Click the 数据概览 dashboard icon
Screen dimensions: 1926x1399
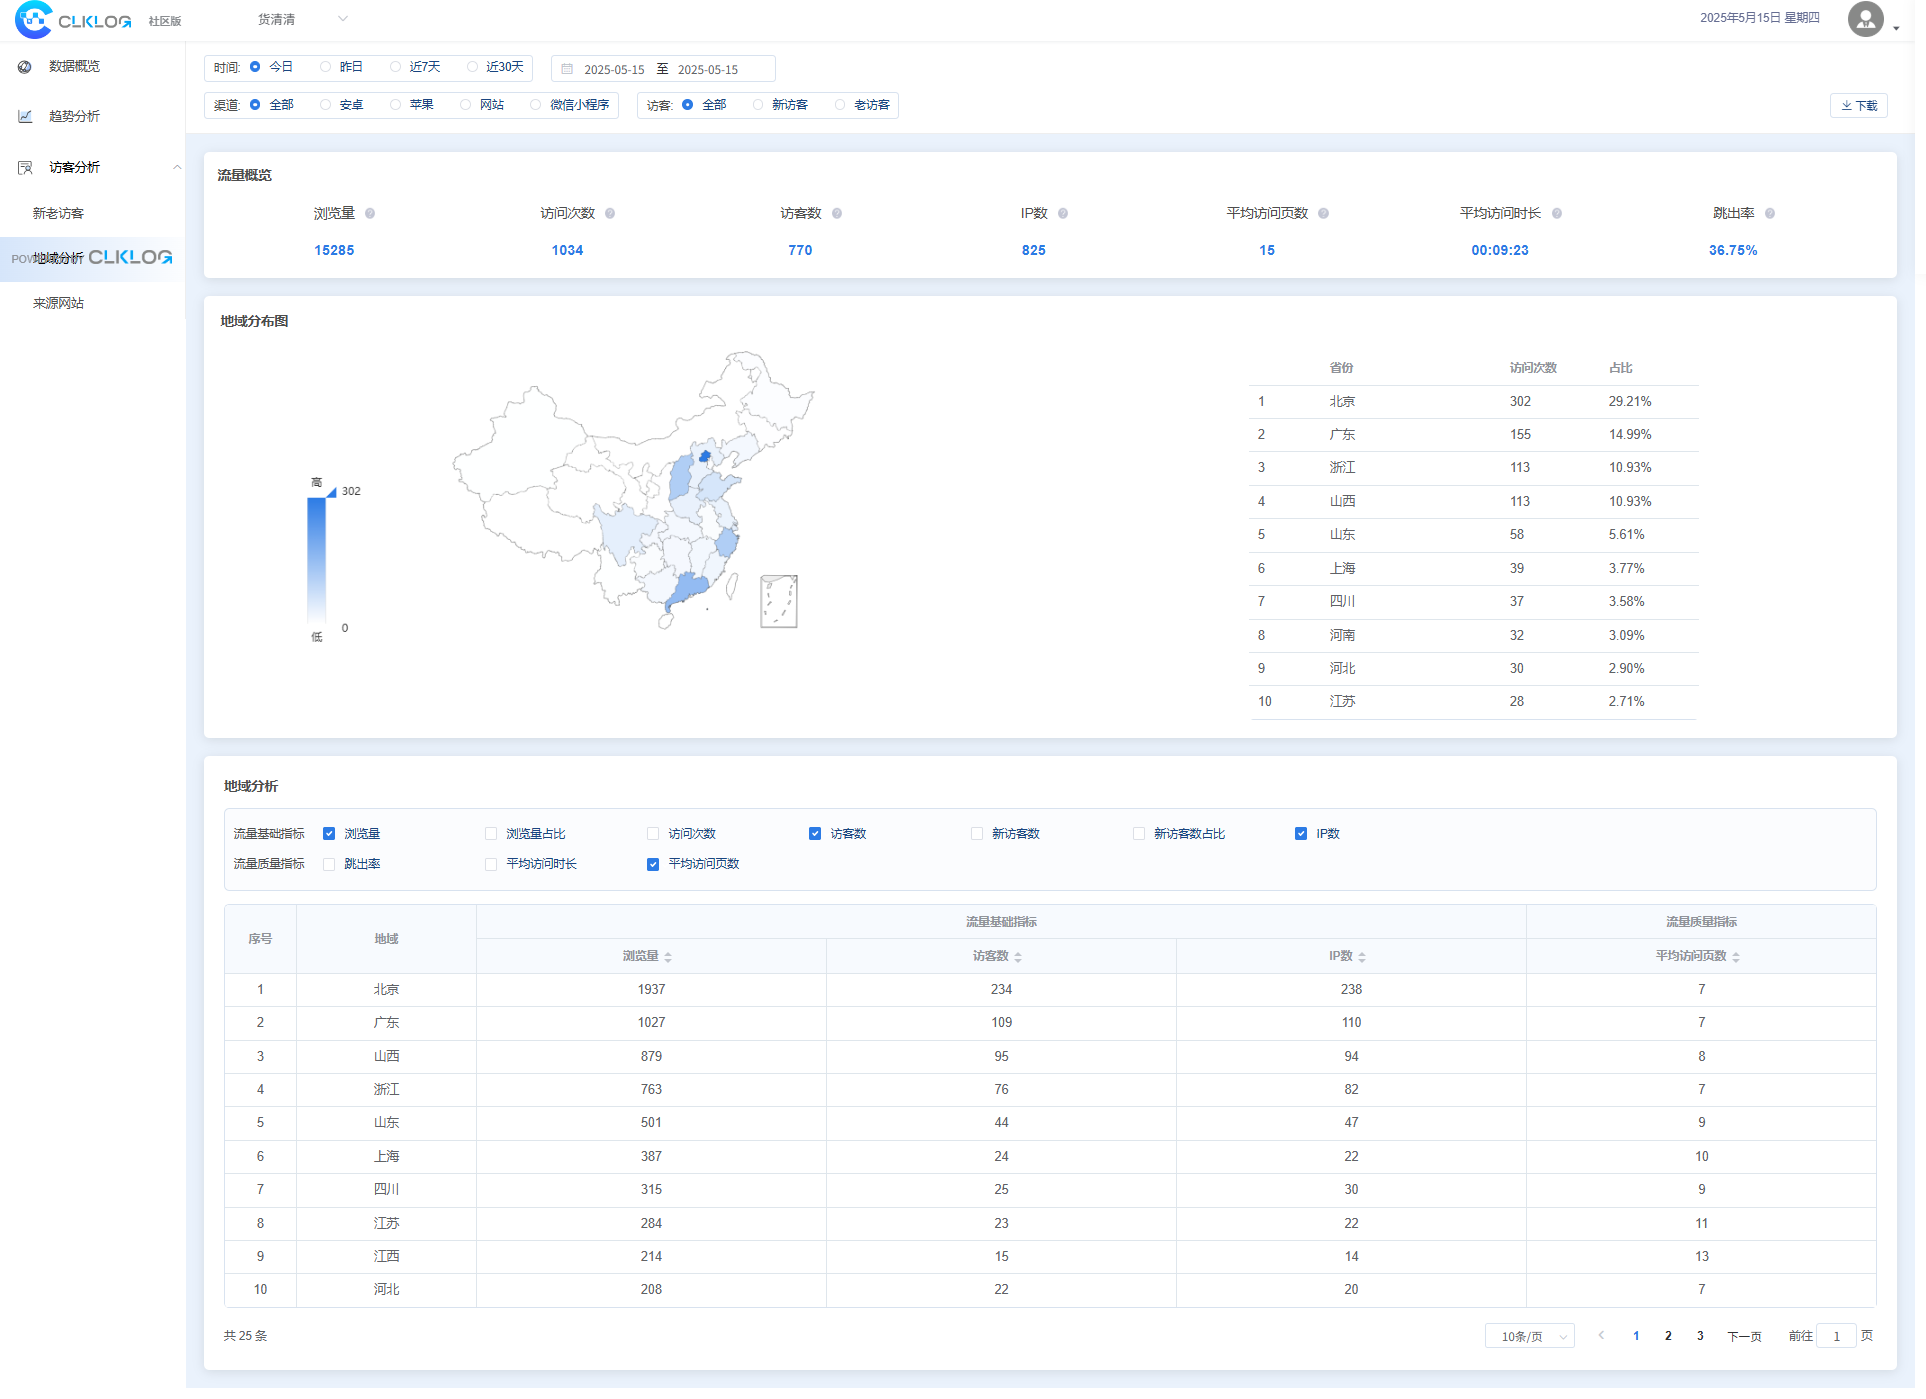tap(25, 67)
